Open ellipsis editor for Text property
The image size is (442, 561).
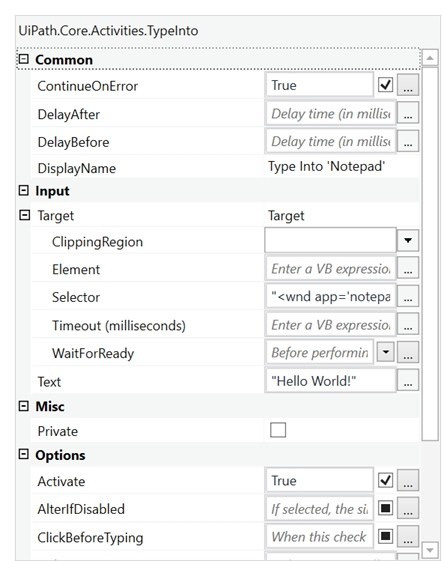(408, 381)
